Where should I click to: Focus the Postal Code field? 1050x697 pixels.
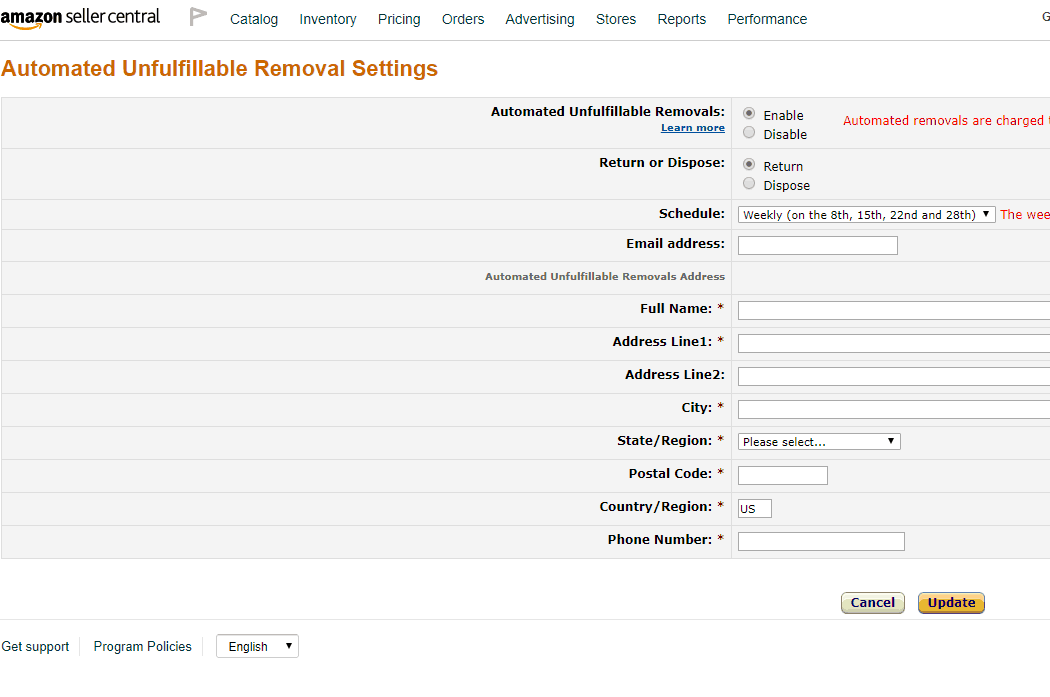click(x=783, y=475)
